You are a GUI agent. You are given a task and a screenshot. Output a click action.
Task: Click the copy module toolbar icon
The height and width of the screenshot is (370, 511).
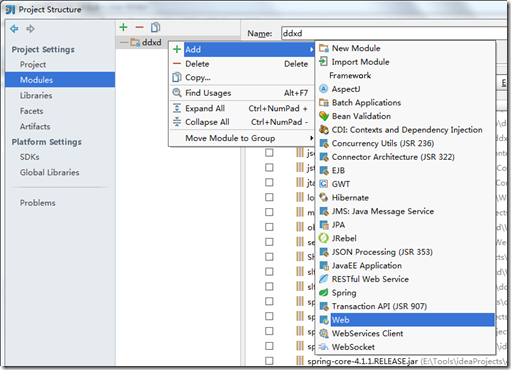click(x=155, y=27)
